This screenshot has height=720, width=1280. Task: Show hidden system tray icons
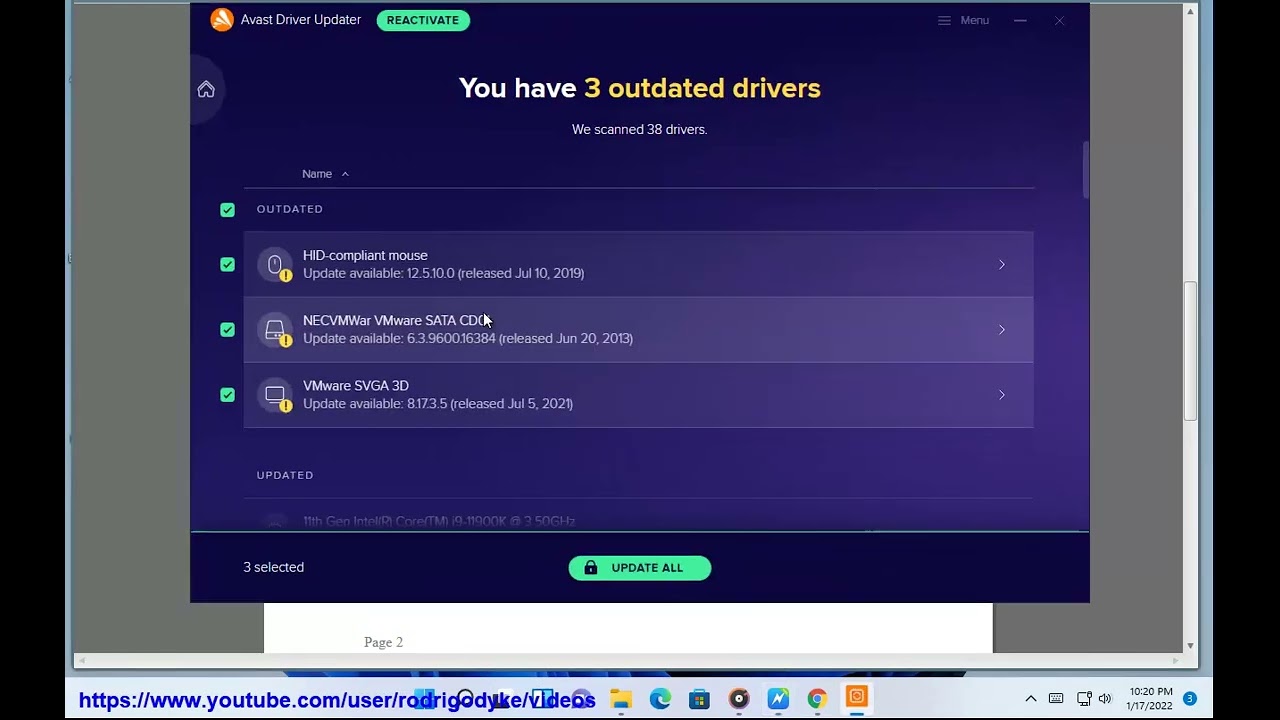click(x=1031, y=699)
